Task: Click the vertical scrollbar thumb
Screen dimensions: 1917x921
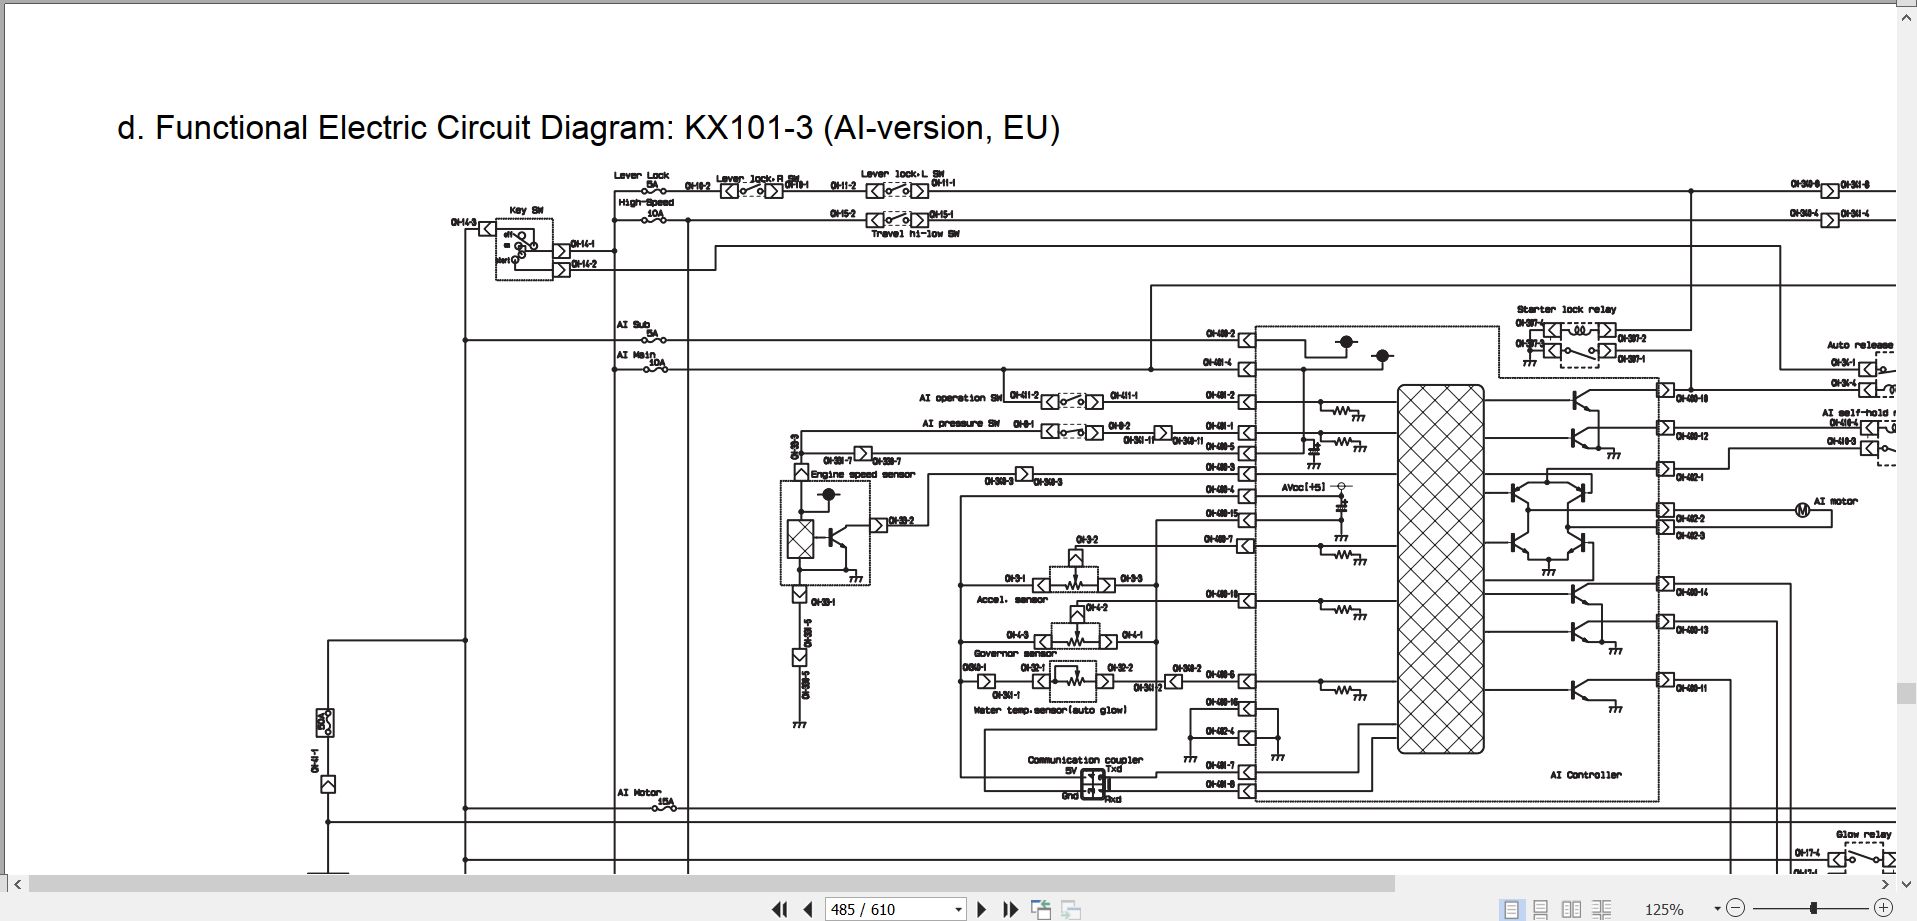Action: (x=1906, y=693)
